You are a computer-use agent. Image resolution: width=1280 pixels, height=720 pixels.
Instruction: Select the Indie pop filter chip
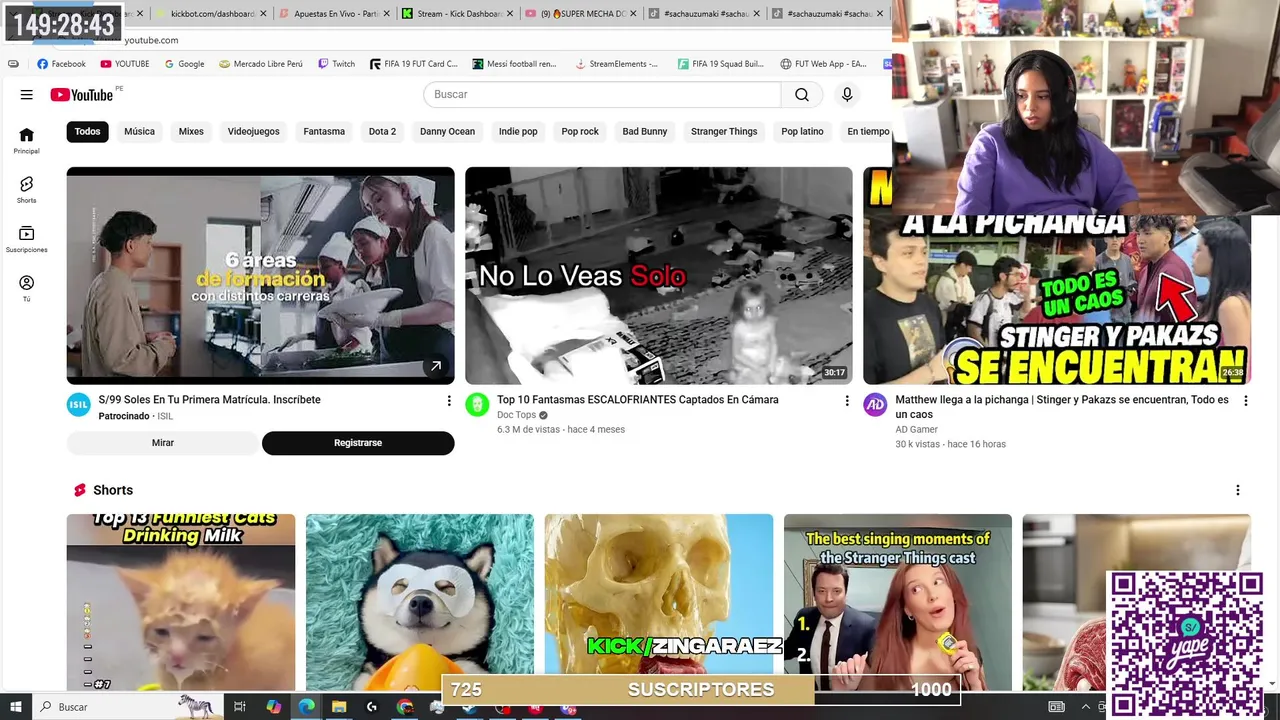point(518,131)
